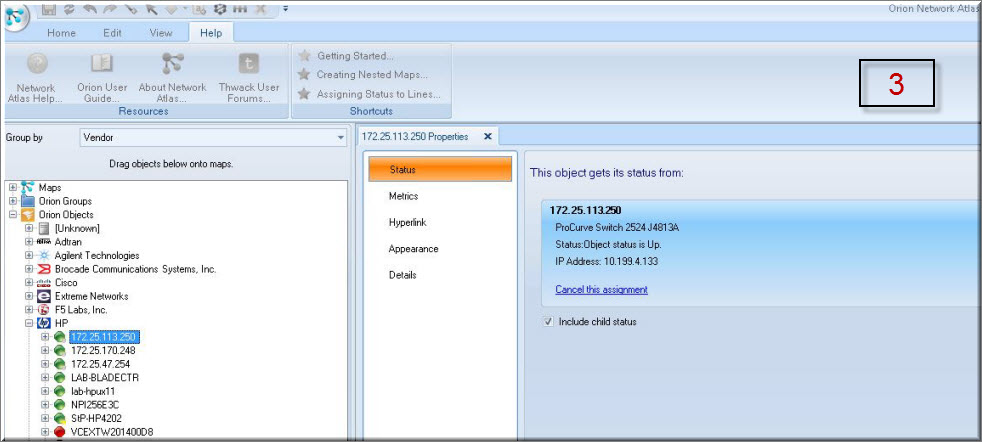Click the Cisco logo icon
Image resolution: width=982 pixels, height=442 pixels.
tap(44, 282)
